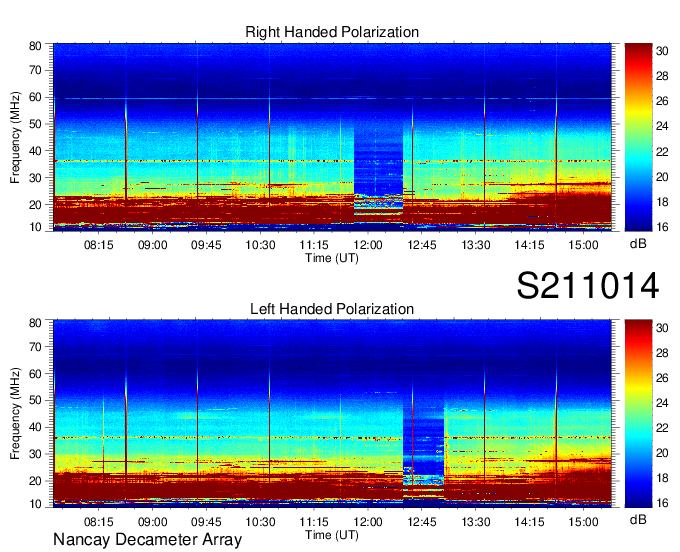Click the 15:00 time tick of the Right Handed plot

(x=583, y=245)
